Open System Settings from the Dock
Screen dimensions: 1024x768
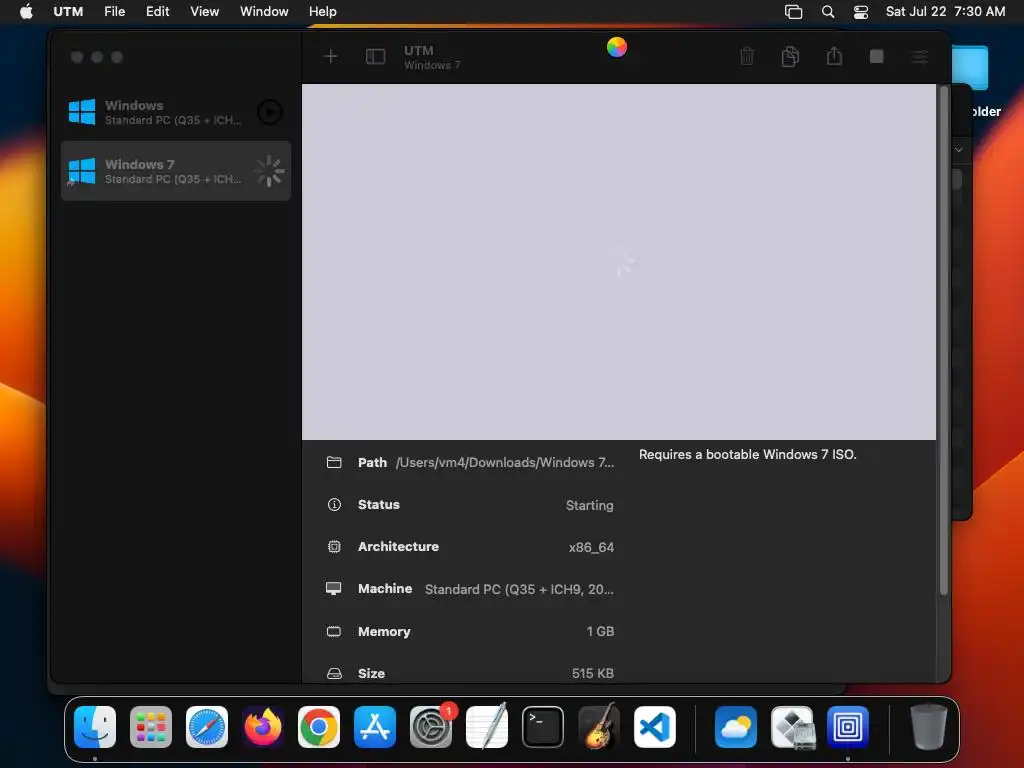(431, 726)
